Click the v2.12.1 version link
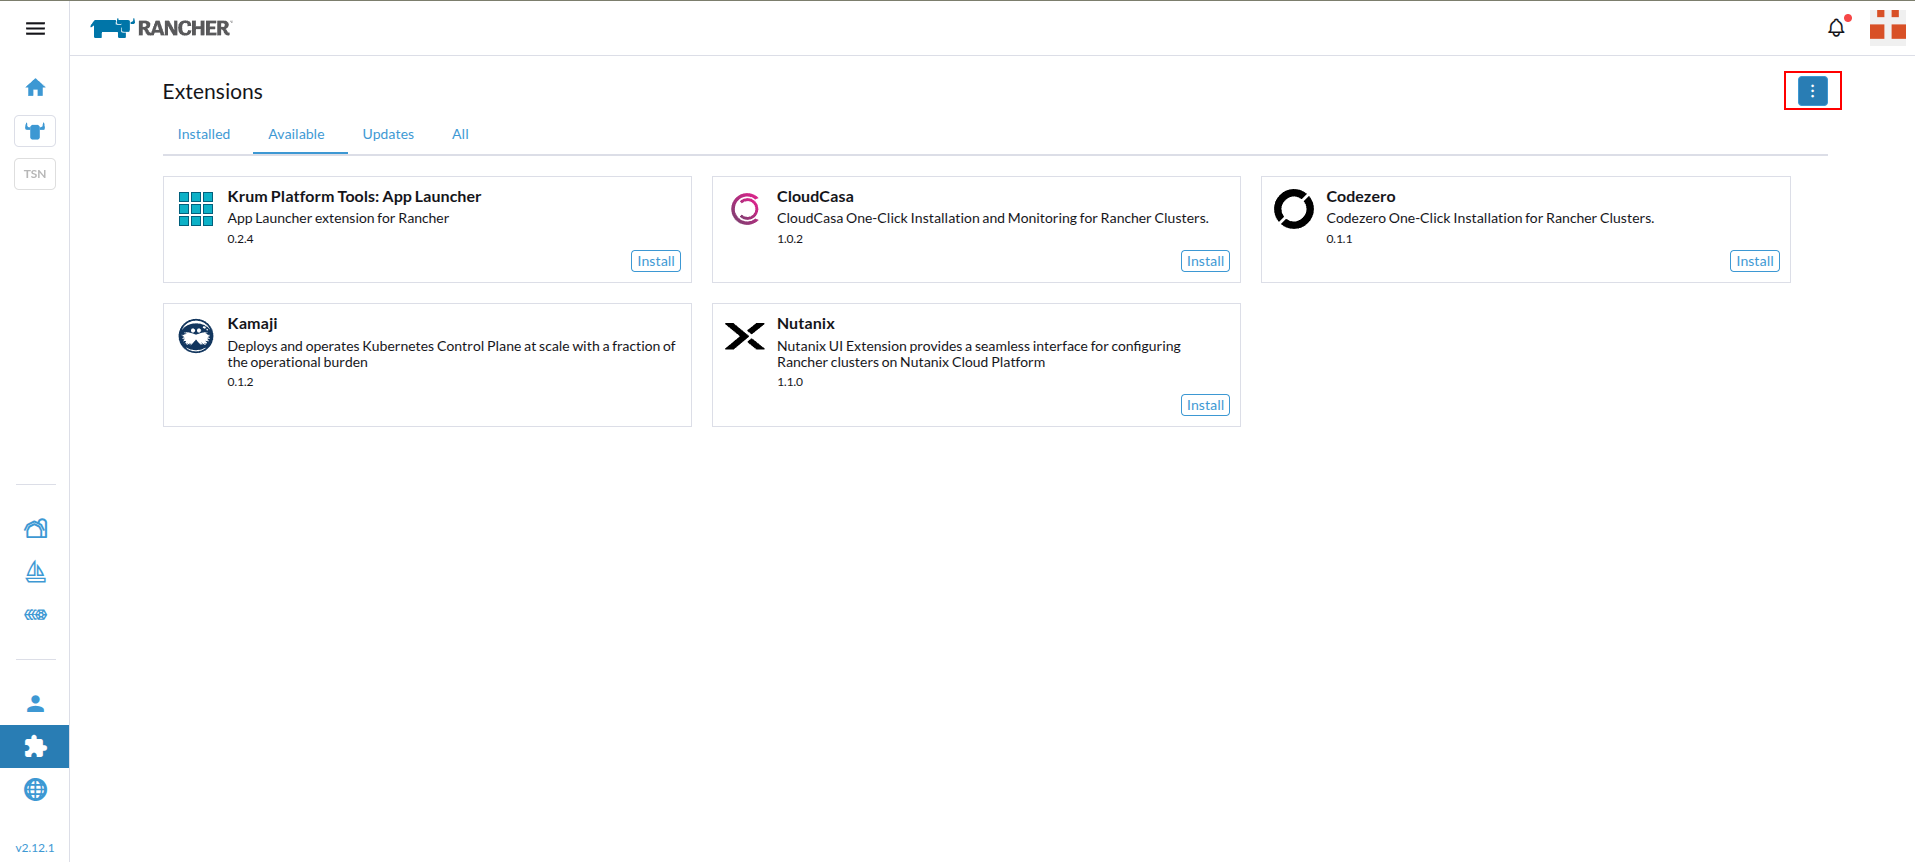This screenshot has width=1915, height=862. pyautogui.click(x=35, y=848)
